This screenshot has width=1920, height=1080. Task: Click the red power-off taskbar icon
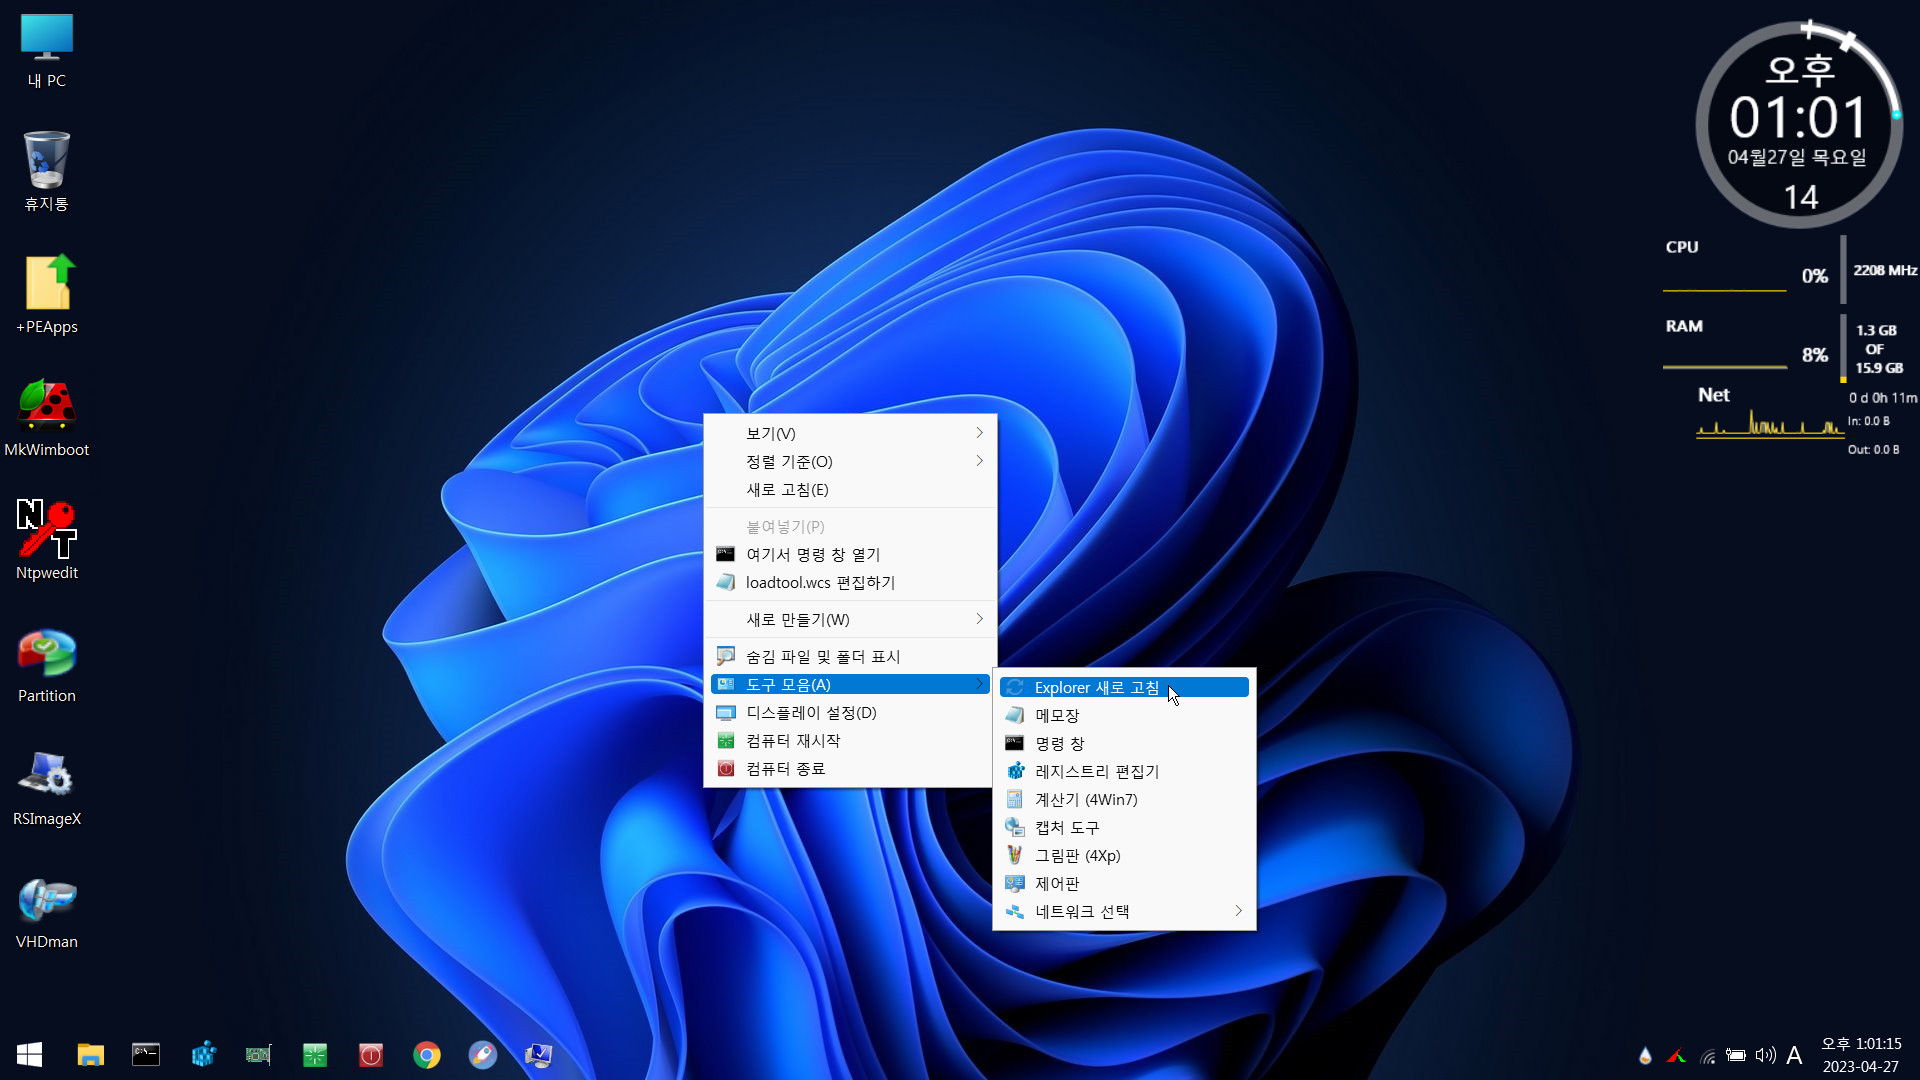[x=371, y=1055]
